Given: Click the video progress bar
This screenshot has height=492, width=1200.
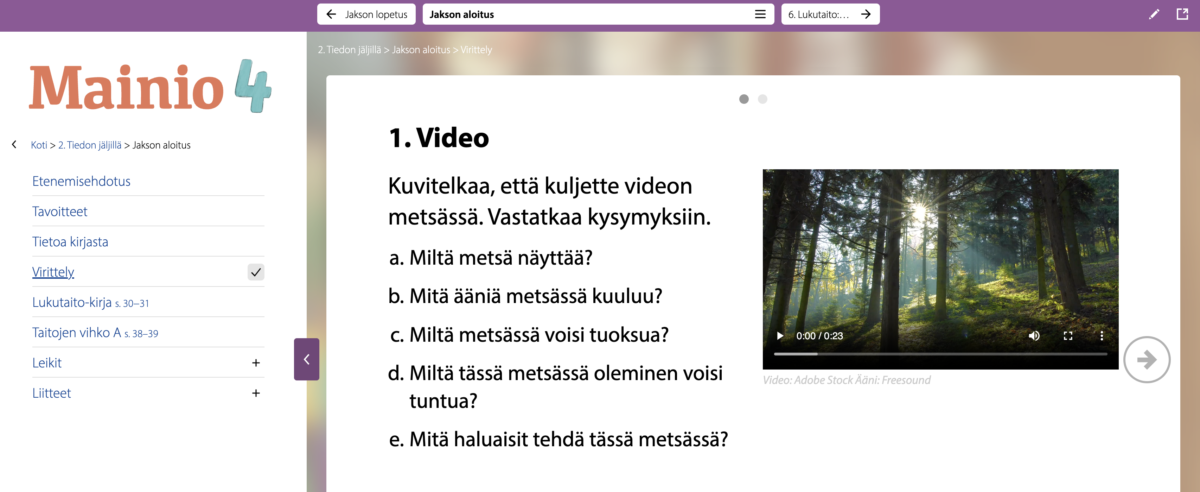Looking at the screenshot, I should (x=940, y=354).
